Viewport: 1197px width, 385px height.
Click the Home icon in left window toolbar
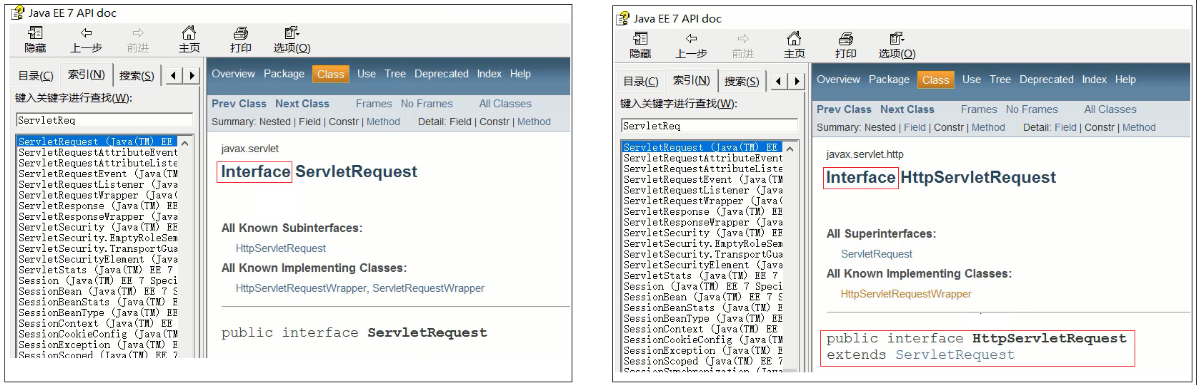tap(189, 33)
